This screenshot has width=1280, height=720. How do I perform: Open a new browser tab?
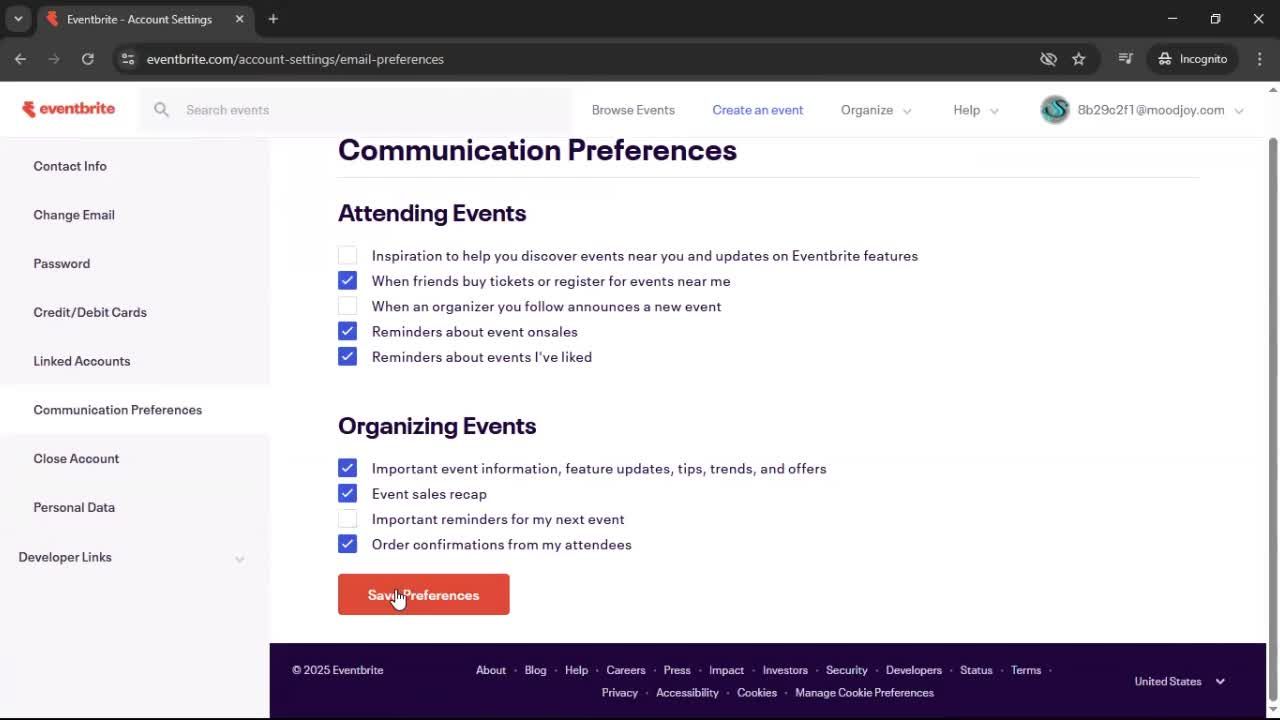(273, 19)
